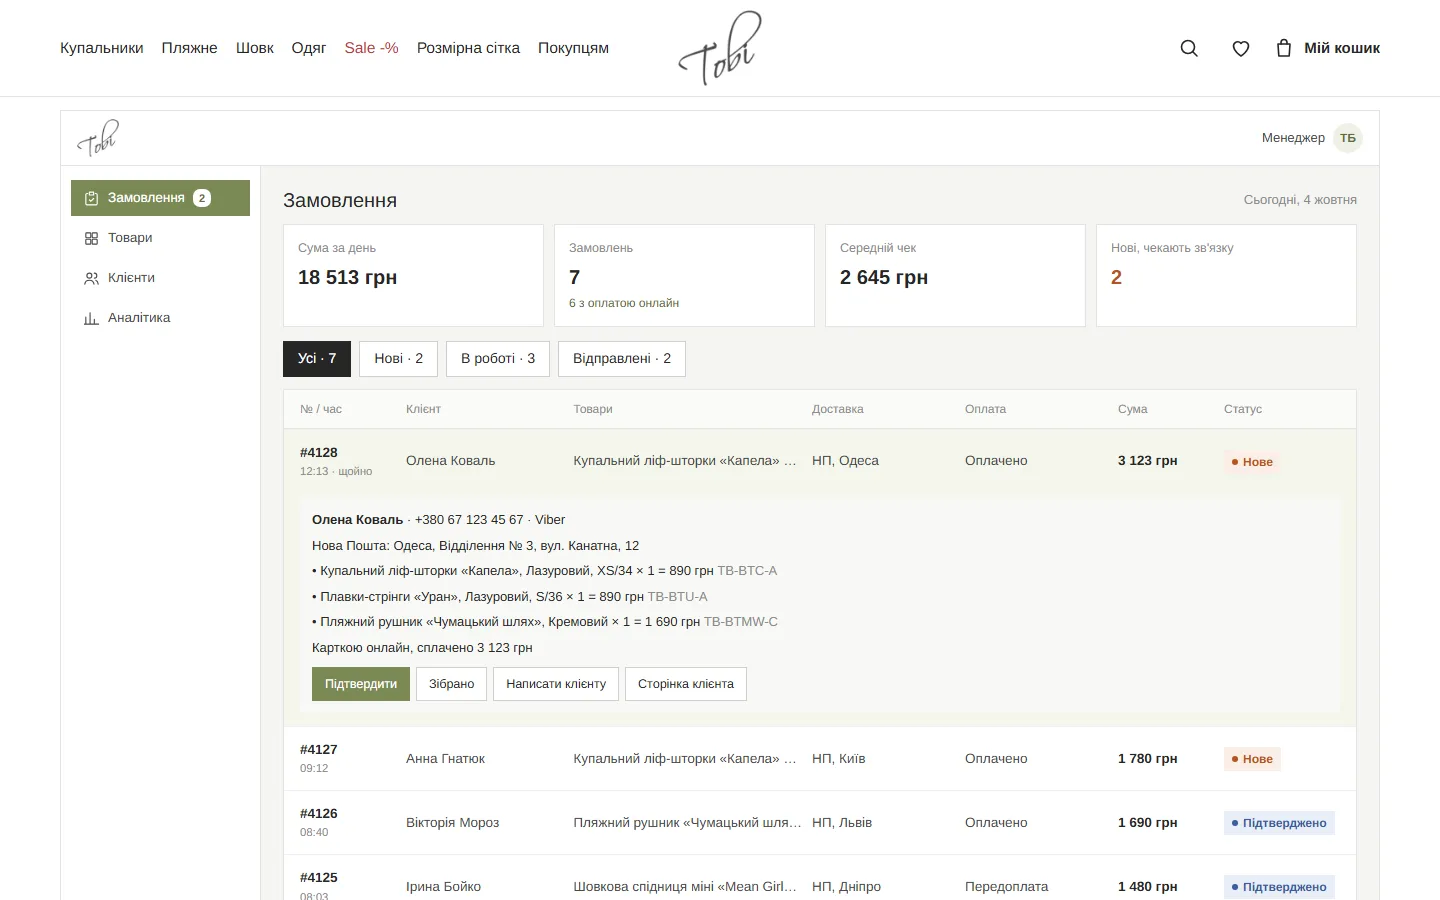Open the Купальники menu
Viewport: 1440px width, 900px height.
click(x=102, y=48)
